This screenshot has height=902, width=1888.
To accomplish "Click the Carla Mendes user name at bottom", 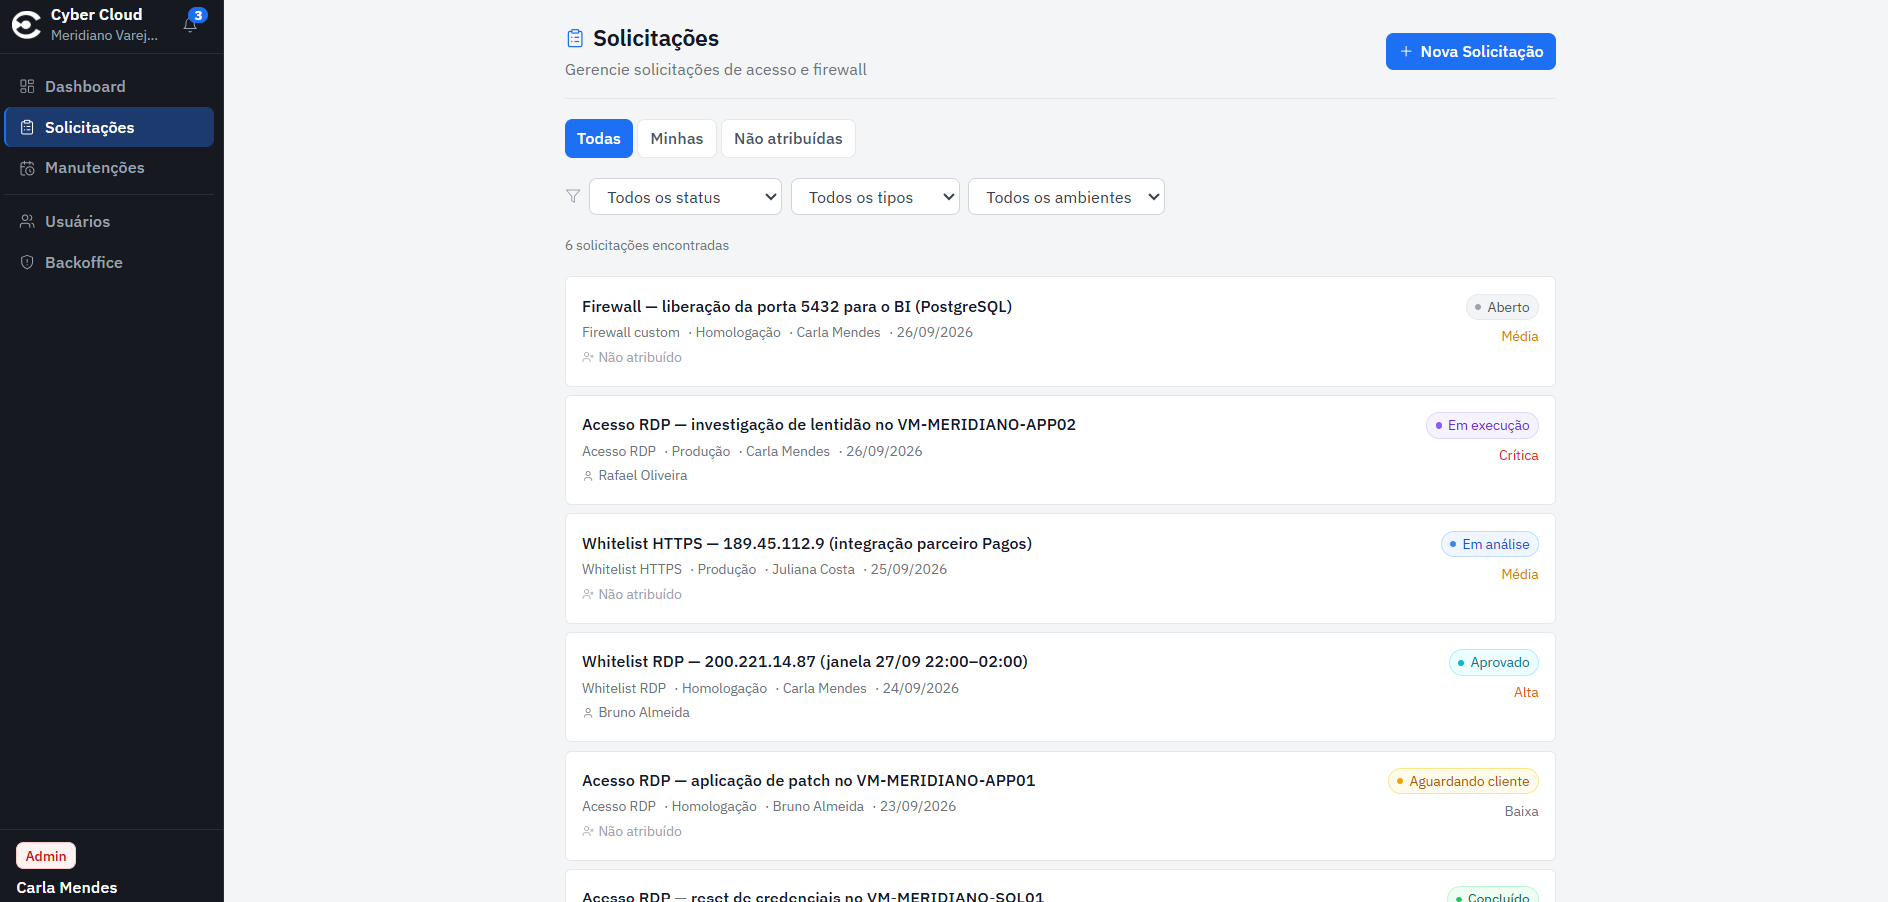I will click(67, 887).
